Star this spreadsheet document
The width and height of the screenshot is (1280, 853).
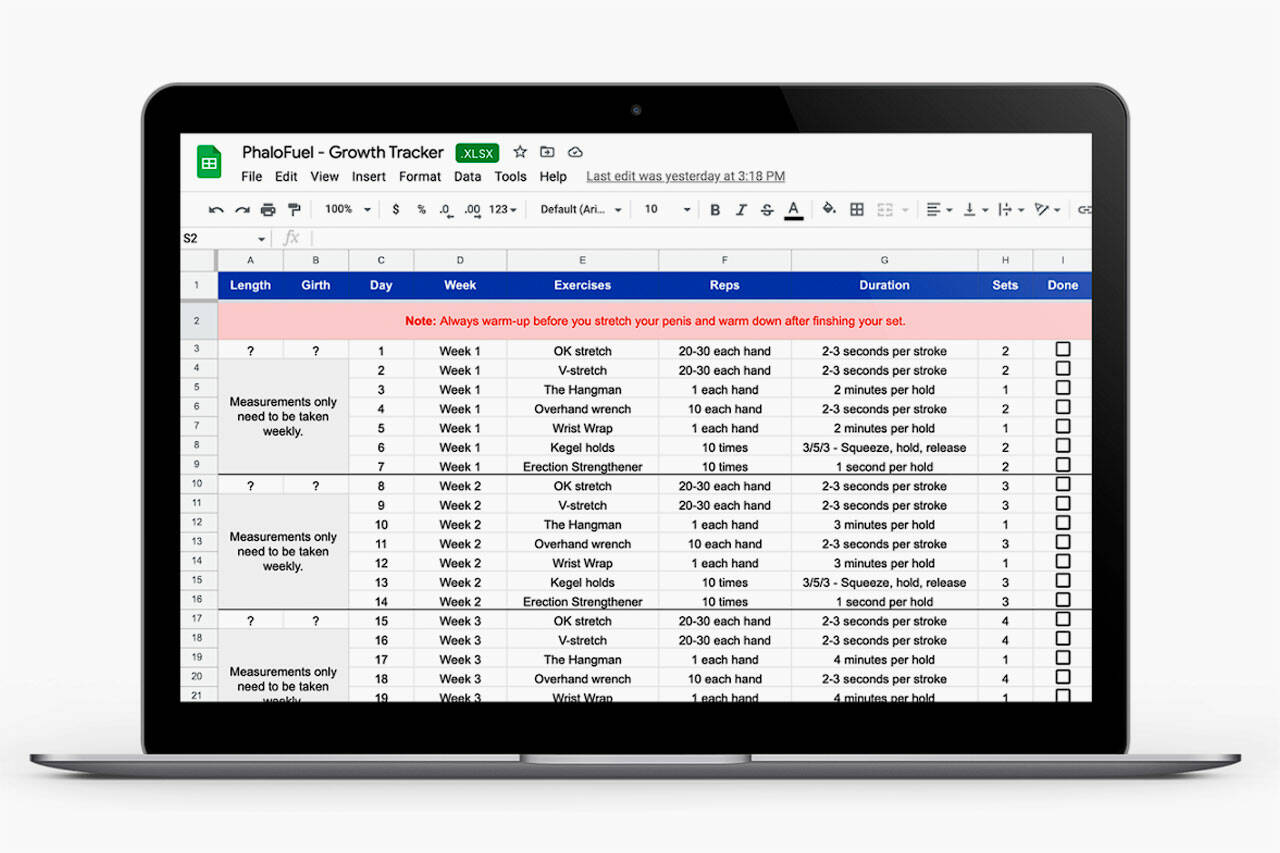(520, 152)
